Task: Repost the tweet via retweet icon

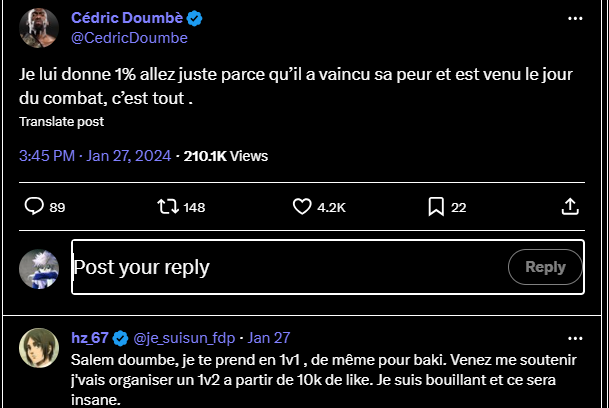Action: click(168, 207)
